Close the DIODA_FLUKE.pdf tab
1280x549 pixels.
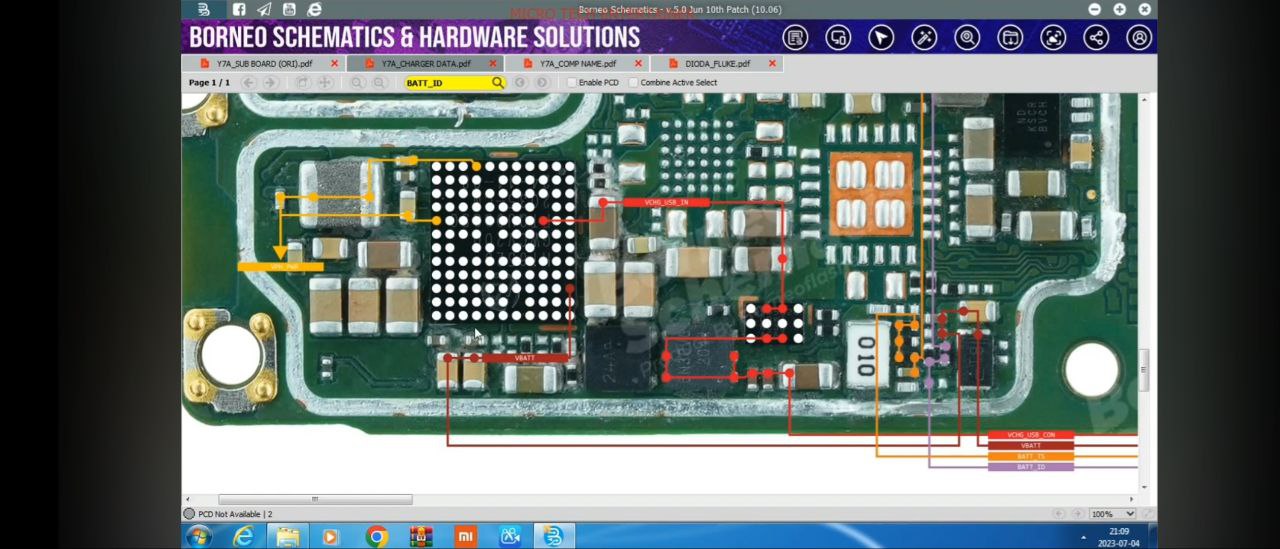[772, 63]
